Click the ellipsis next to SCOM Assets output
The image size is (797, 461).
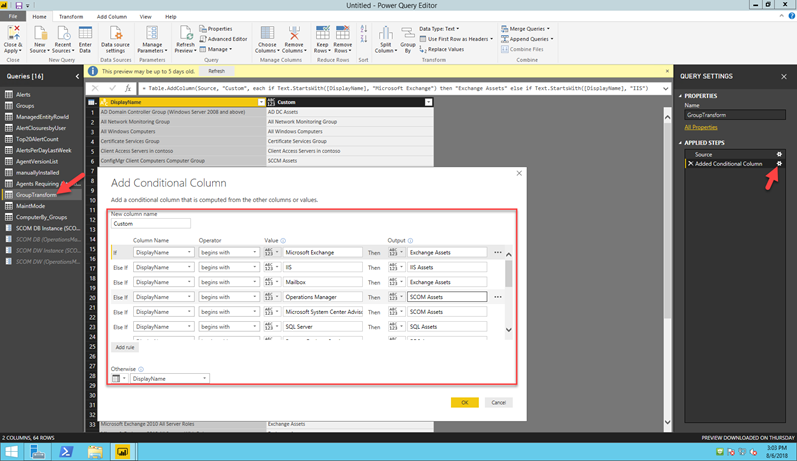pos(497,297)
